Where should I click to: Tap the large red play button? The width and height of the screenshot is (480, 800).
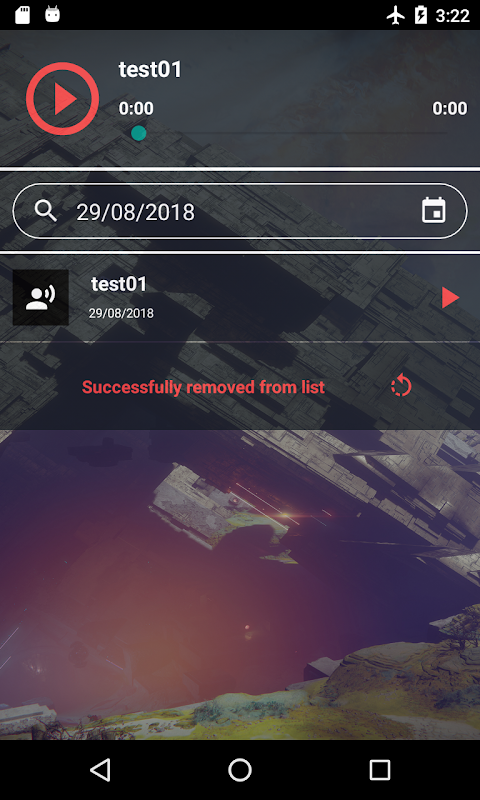coord(62,98)
